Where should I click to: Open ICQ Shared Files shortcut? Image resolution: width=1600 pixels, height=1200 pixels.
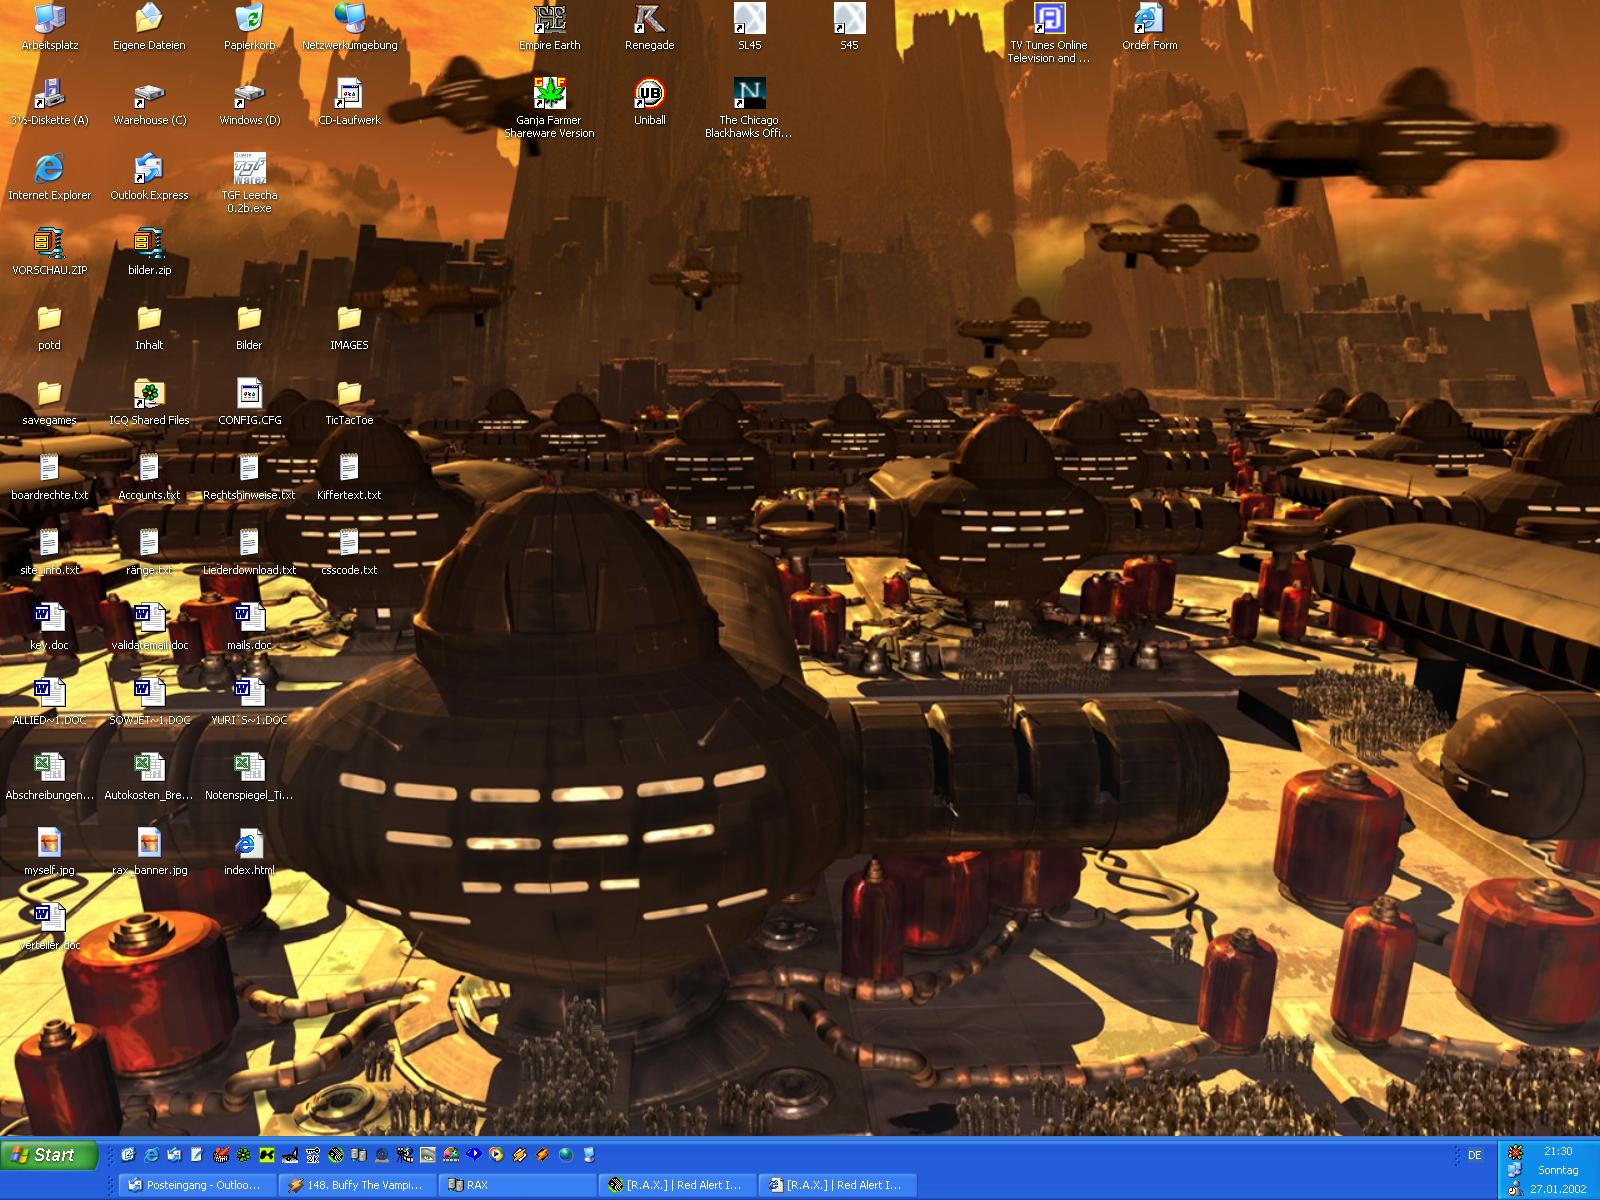(x=149, y=403)
